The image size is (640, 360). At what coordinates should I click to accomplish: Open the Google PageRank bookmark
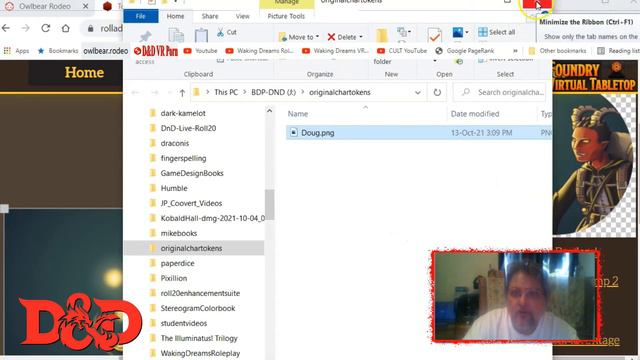pyautogui.click(x=464, y=51)
